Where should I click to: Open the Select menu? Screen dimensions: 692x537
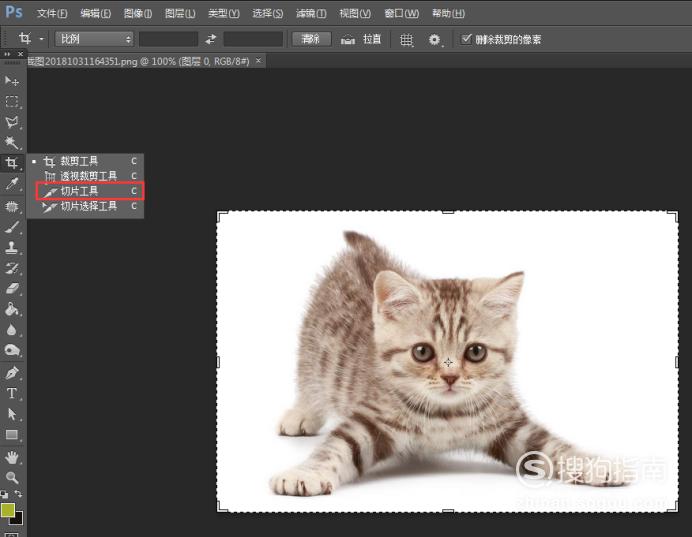point(267,13)
